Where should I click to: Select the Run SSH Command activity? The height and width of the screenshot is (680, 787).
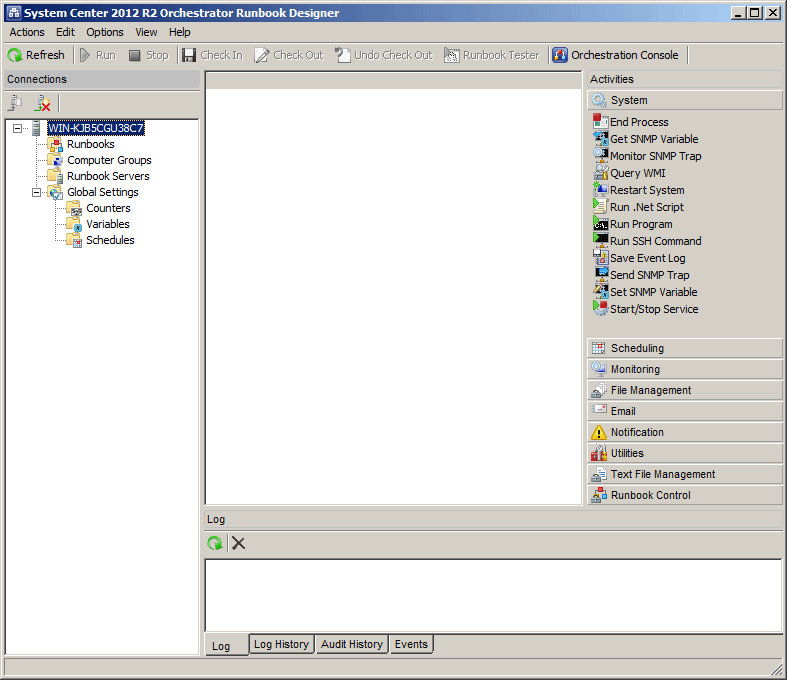647,241
